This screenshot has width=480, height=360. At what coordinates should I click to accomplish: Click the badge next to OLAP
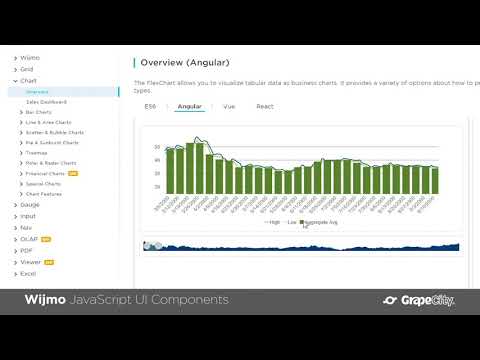coord(46,239)
